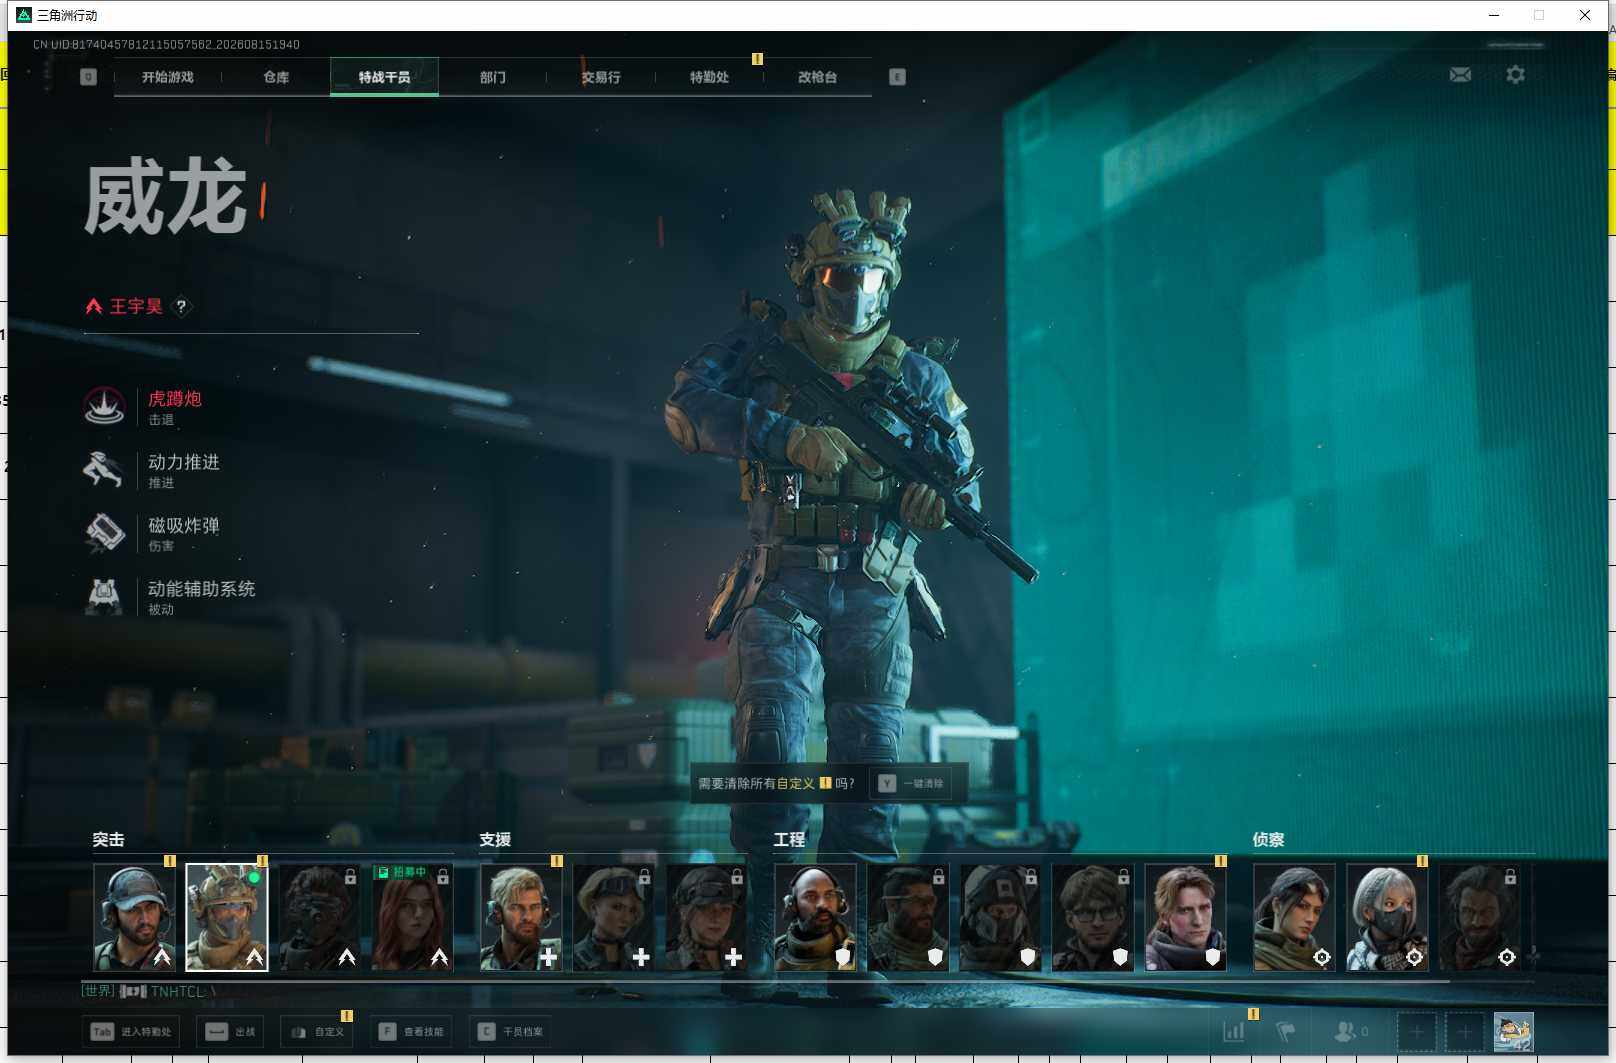
Task: Select the bald headset 工程 operator
Action: click(815, 917)
